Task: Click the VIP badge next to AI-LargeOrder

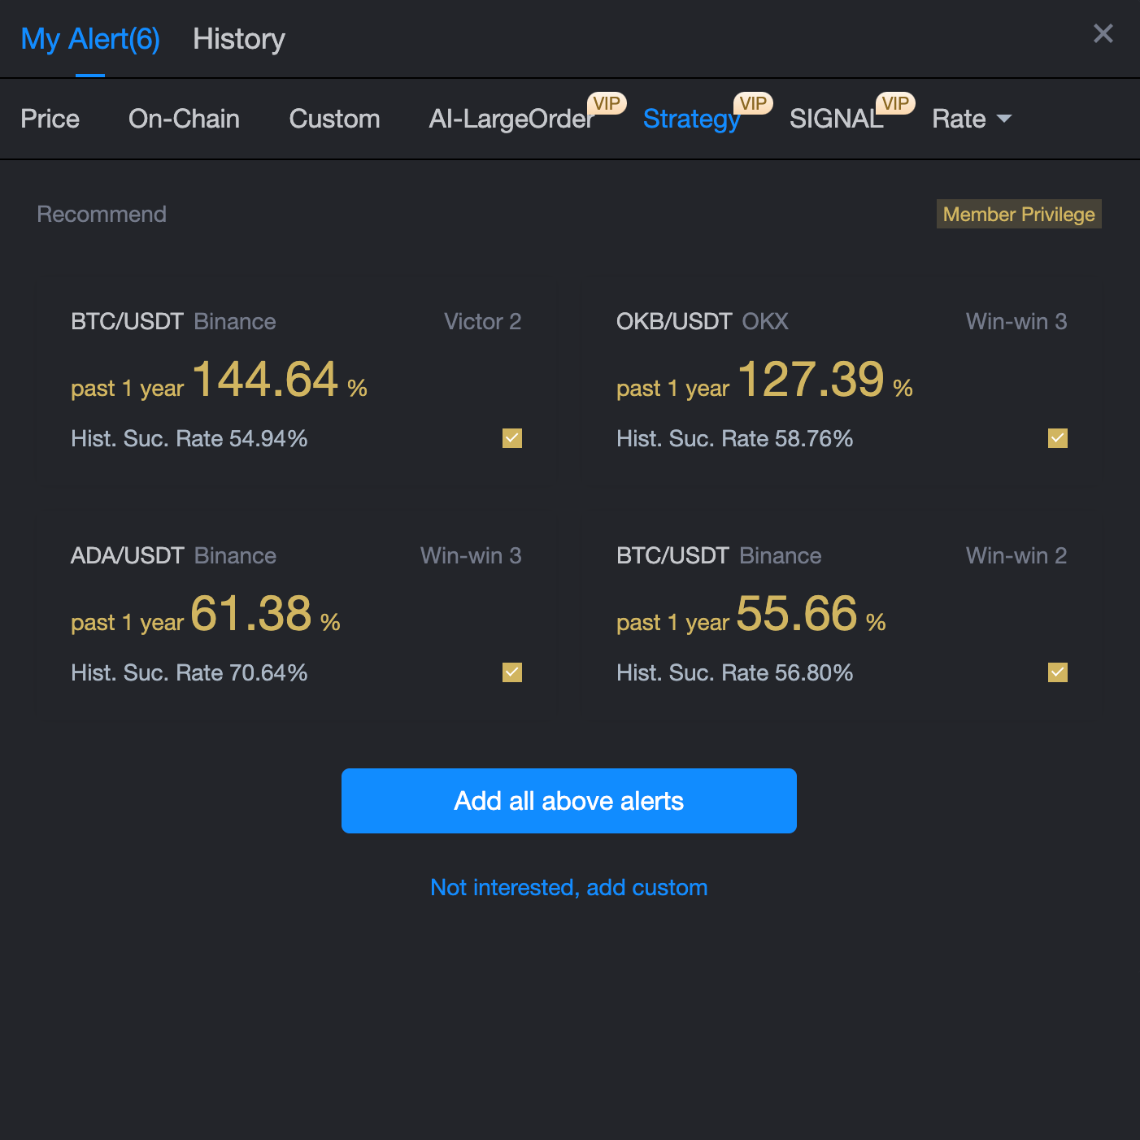Action: [607, 103]
